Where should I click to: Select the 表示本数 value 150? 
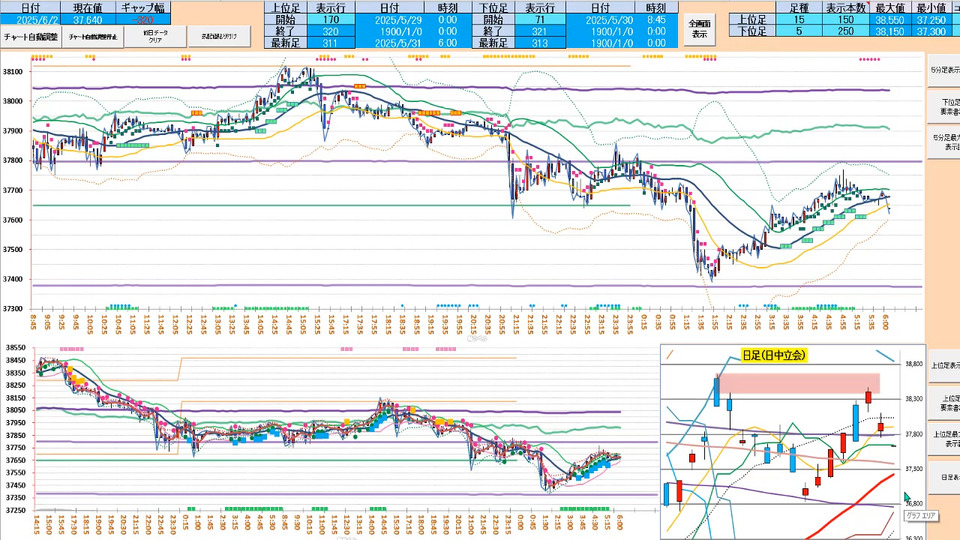(846, 20)
